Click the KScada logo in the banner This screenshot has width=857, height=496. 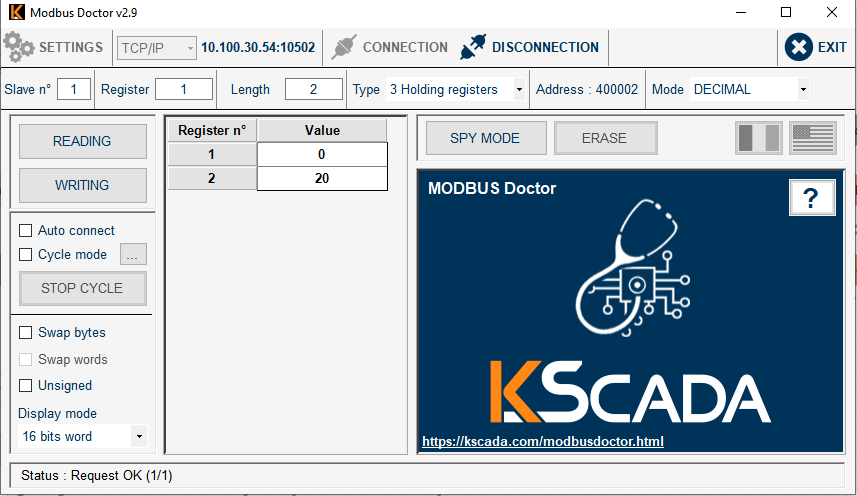[x=630, y=392]
